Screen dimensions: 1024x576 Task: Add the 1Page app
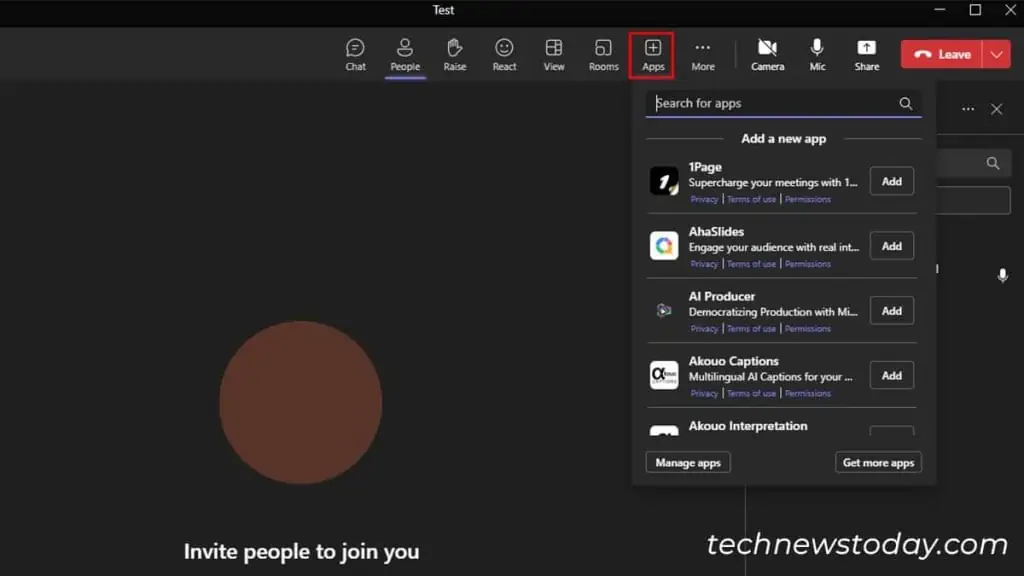point(891,181)
